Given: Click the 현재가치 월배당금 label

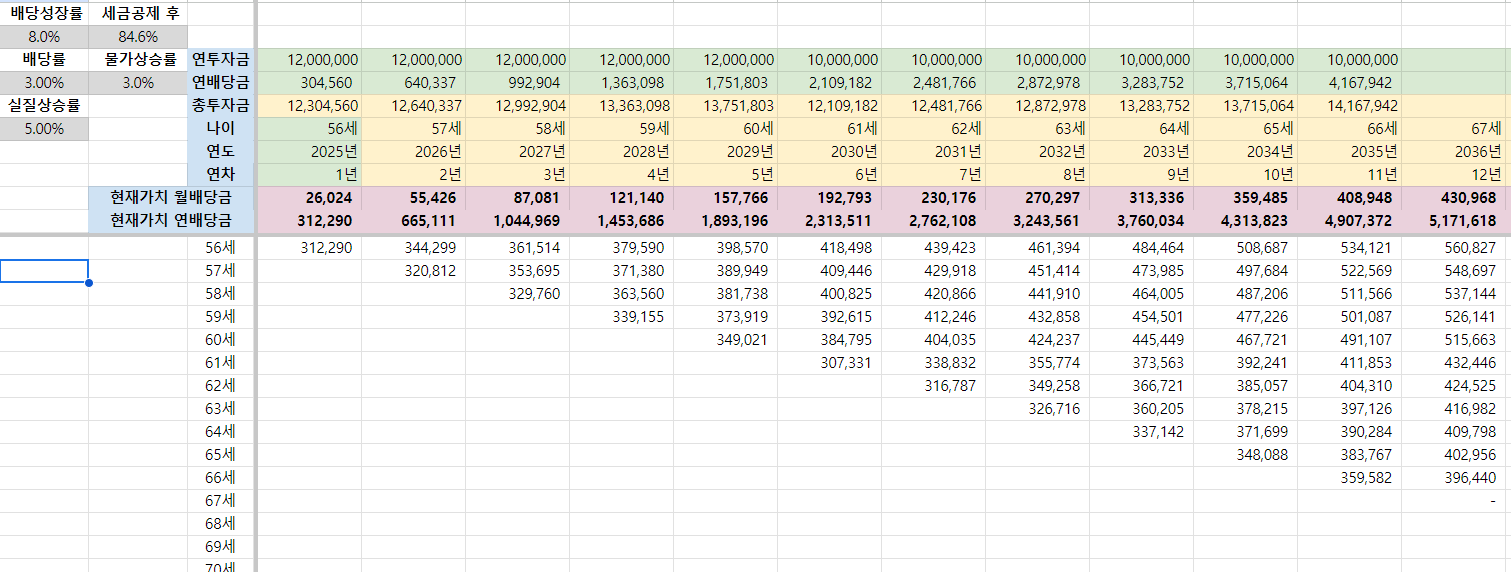Looking at the screenshot, I should pyautogui.click(x=171, y=197).
